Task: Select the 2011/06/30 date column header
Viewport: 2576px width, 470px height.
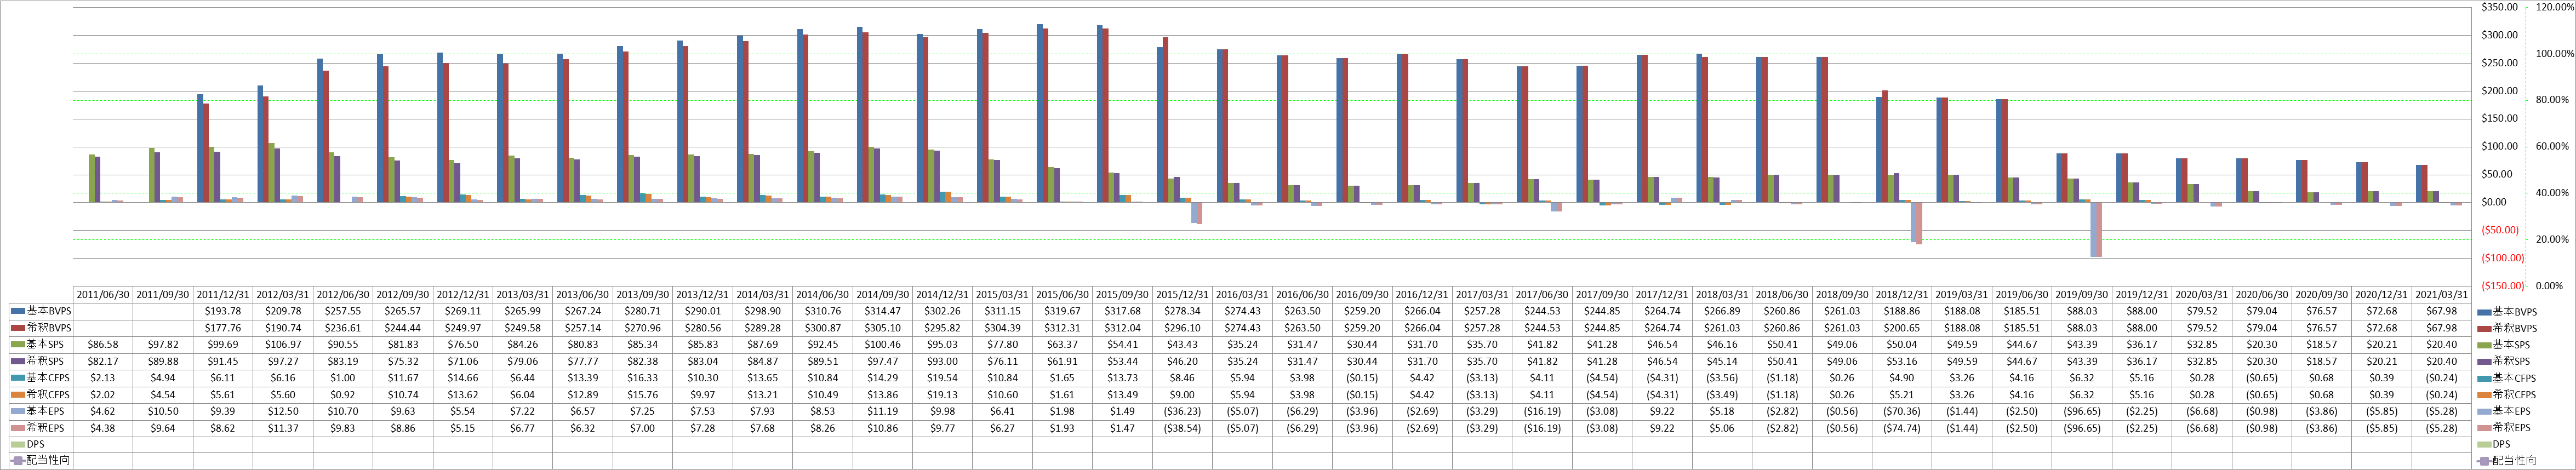Action: [x=103, y=295]
